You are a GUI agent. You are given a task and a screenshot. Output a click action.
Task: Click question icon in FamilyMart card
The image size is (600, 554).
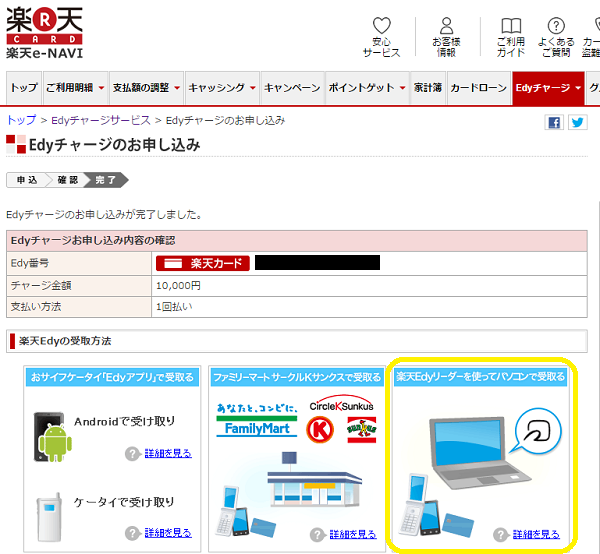pos(317,534)
